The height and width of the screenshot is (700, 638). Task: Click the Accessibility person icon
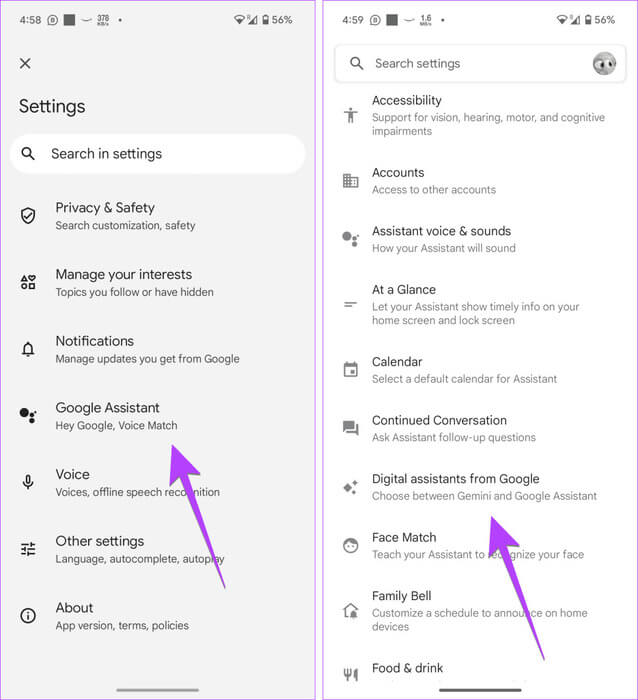351,115
